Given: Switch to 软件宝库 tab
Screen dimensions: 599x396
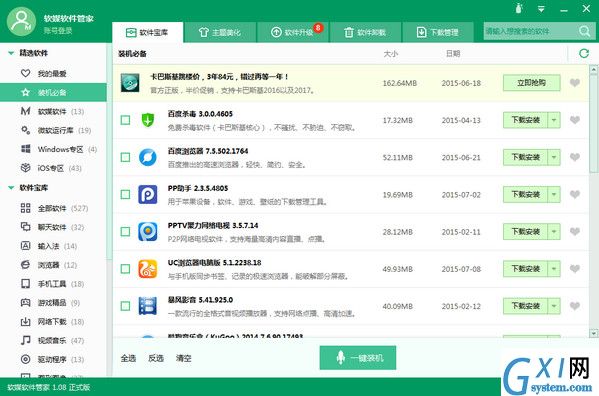Looking at the screenshot, I should pos(147,32).
